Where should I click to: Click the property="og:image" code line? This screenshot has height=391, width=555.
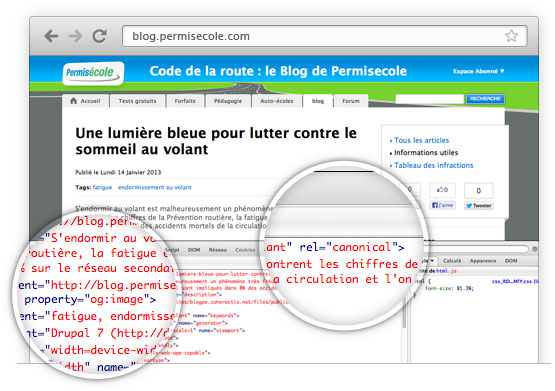pyautogui.click(x=90, y=300)
